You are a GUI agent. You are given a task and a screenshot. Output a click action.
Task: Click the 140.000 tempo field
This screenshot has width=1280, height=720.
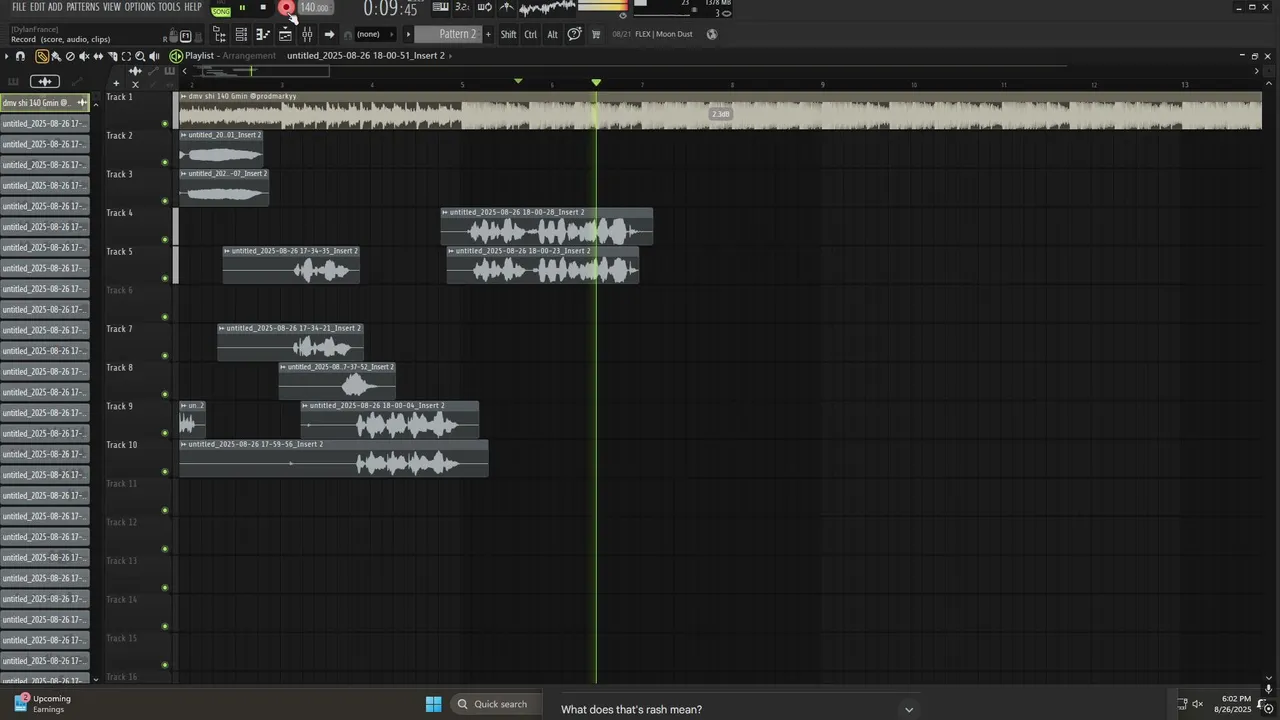315,8
